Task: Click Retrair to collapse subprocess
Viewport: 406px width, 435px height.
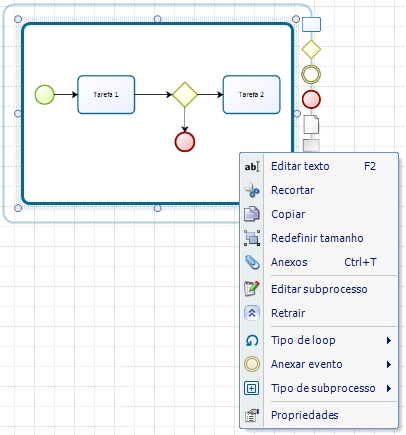Action: click(319, 313)
